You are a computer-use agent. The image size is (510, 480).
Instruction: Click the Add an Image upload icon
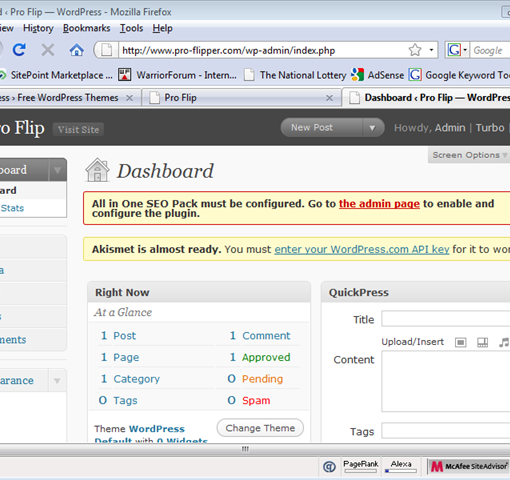coord(460,342)
